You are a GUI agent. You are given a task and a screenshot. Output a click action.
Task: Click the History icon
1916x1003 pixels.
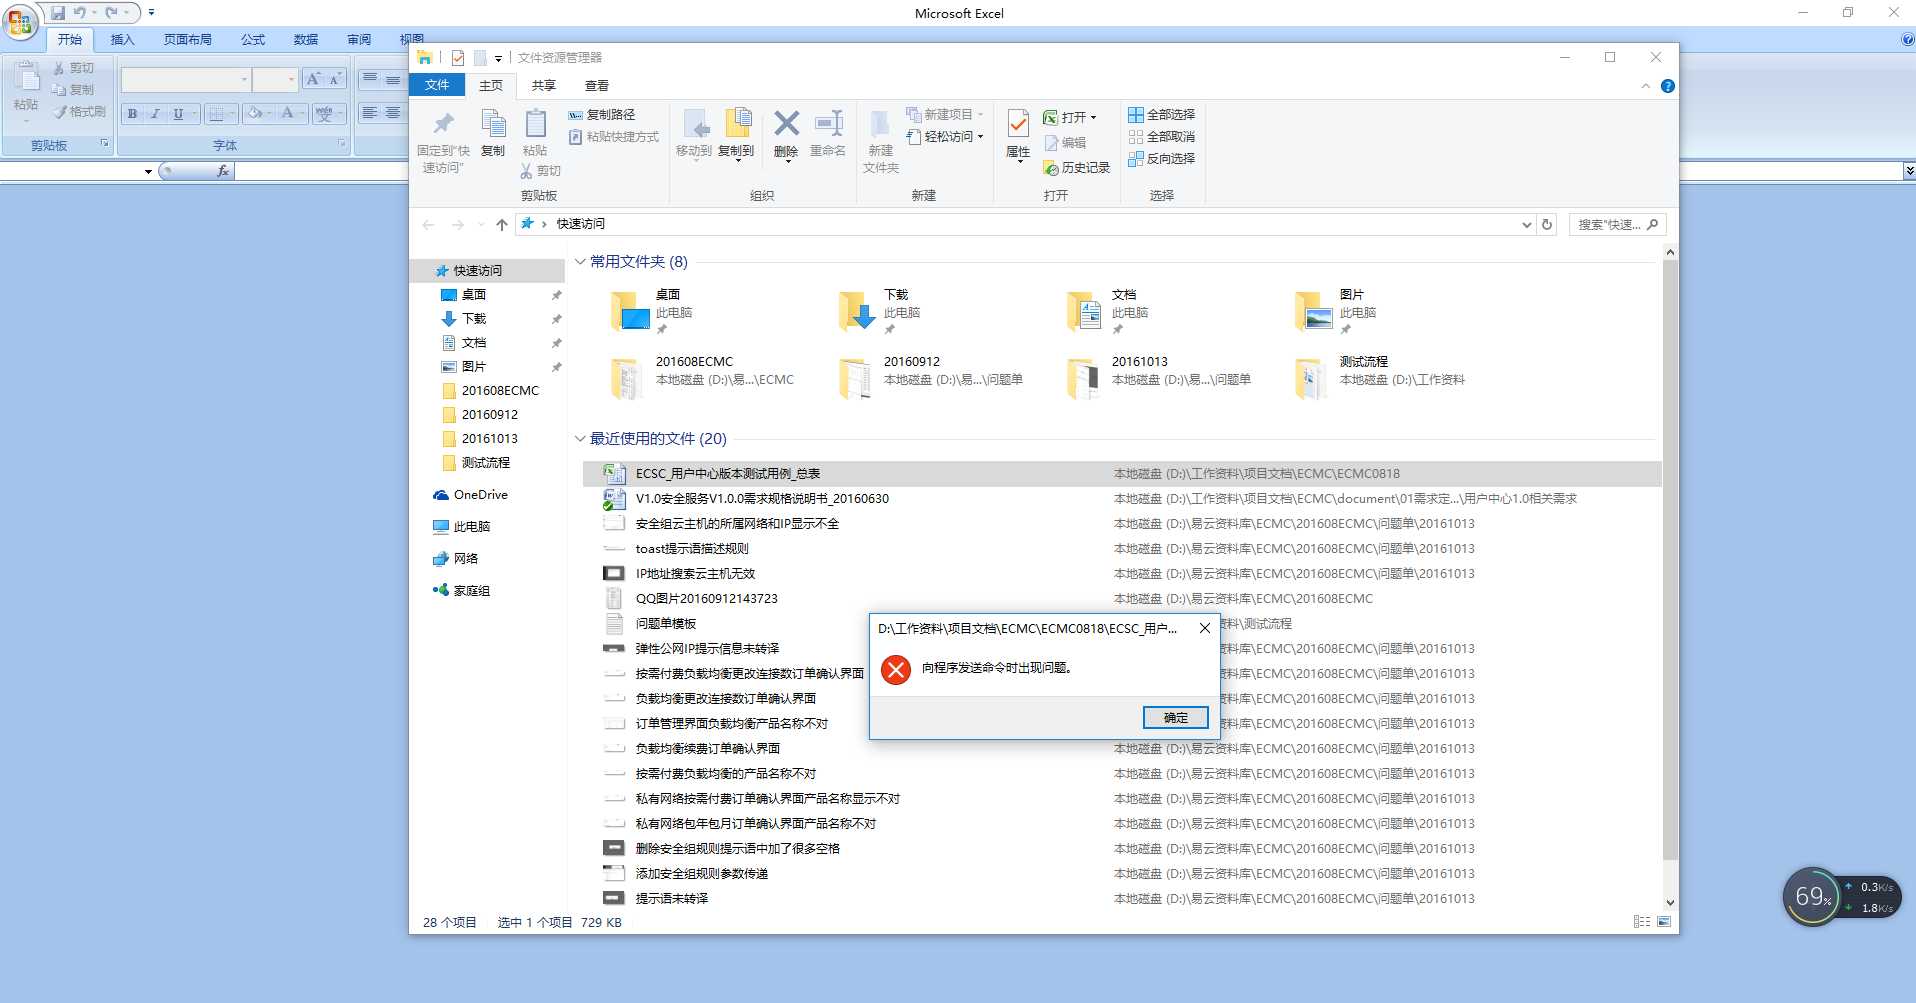pyautogui.click(x=1051, y=168)
